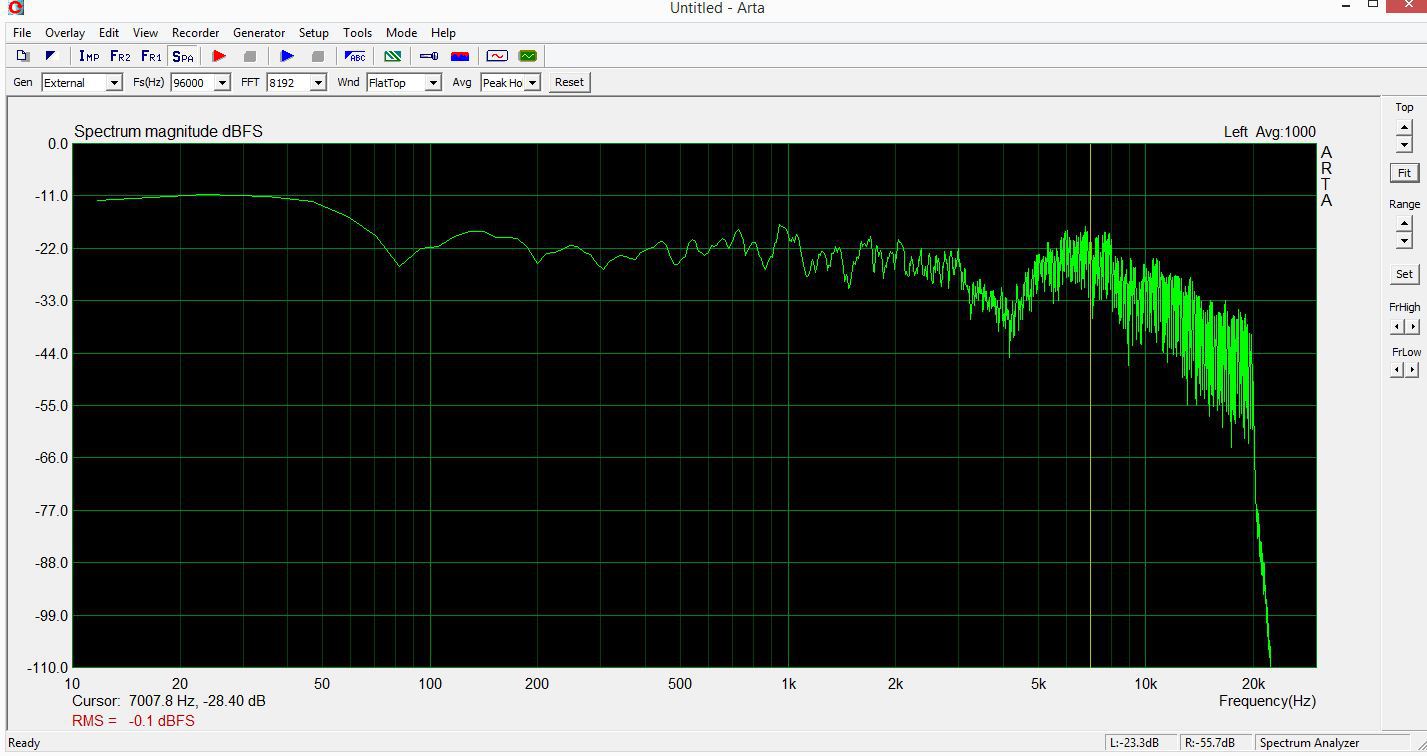Click the green striped overlay icon
This screenshot has height=756, width=1427.
(393, 56)
